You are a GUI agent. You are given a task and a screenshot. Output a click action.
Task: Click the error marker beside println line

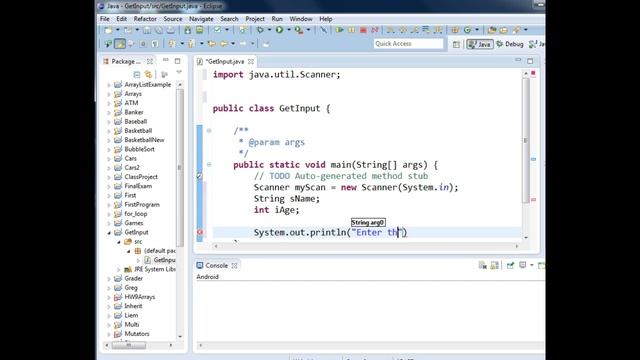[200, 232]
